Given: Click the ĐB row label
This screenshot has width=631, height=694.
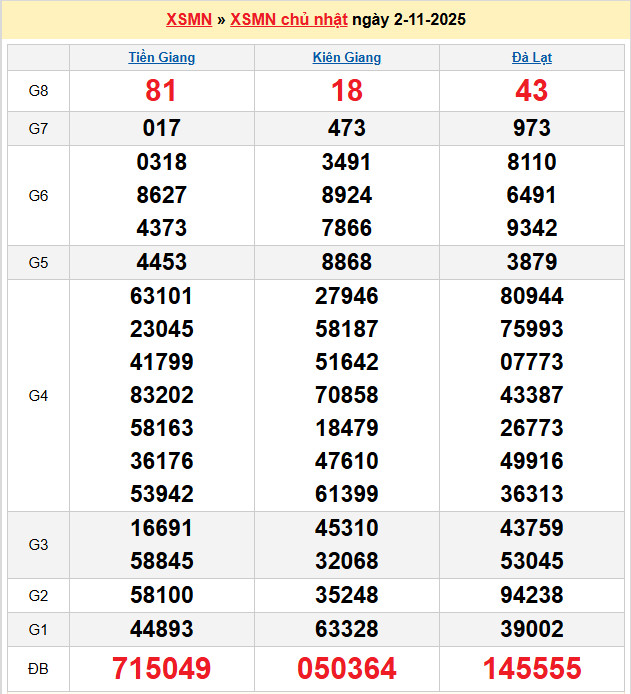Looking at the screenshot, I should (x=38, y=668).
